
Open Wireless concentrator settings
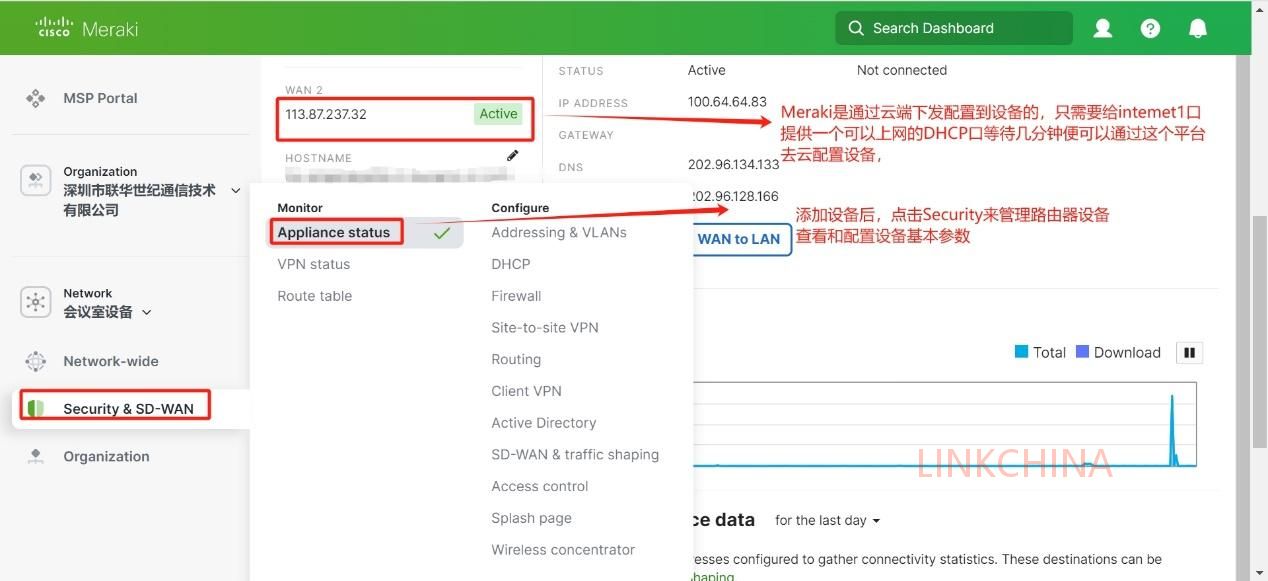pos(563,550)
